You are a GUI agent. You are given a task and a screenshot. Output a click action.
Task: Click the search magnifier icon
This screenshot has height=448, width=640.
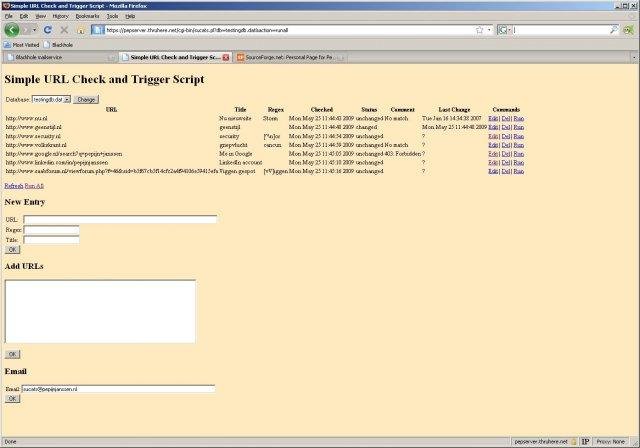coord(613,30)
